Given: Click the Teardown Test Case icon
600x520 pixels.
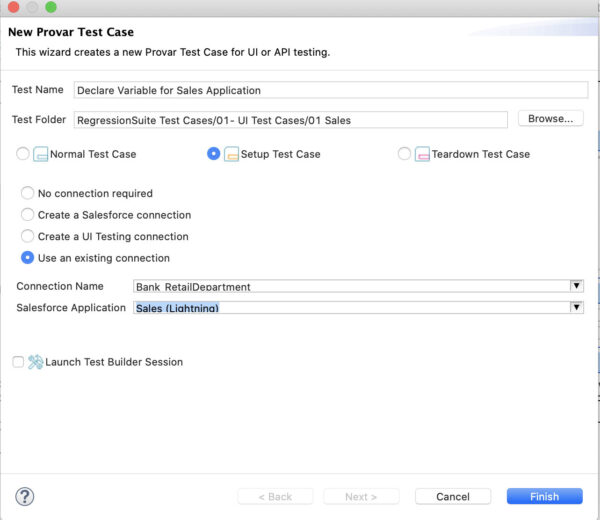Looking at the screenshot, I should click(x=421, y=154).
